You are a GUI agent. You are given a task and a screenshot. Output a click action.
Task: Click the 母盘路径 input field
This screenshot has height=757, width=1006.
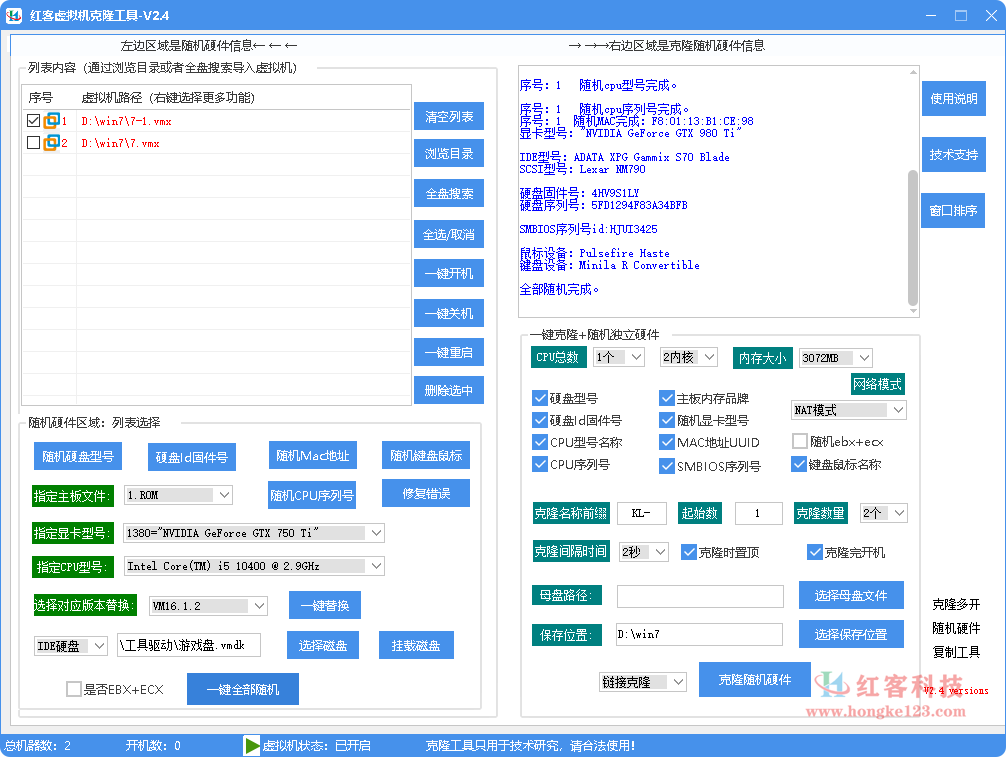pos(700,596)
